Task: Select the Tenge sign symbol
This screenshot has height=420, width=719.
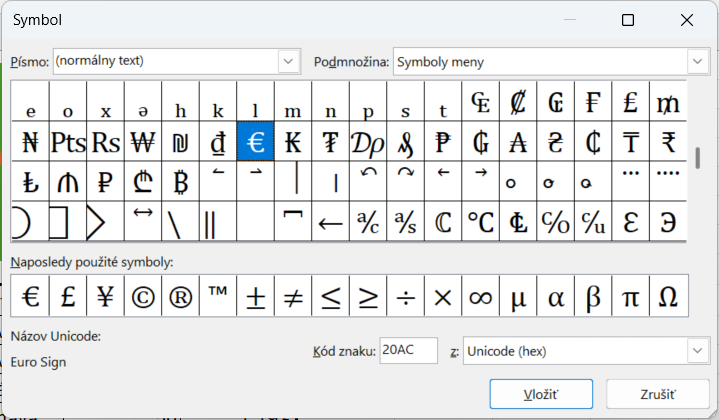Action: (x=631, y=141)
